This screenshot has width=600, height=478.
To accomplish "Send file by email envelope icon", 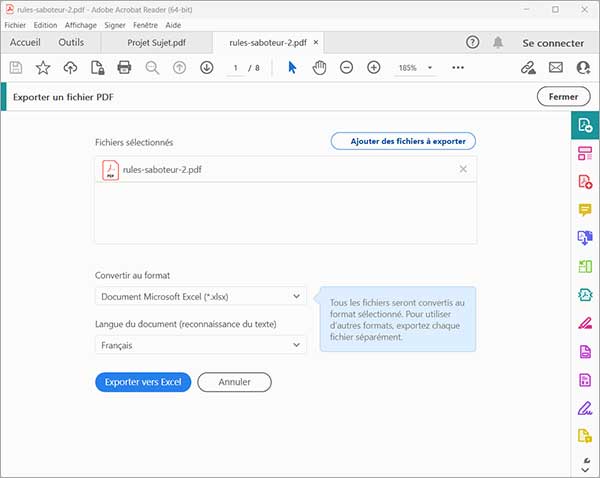I will [x=556, y=68].
